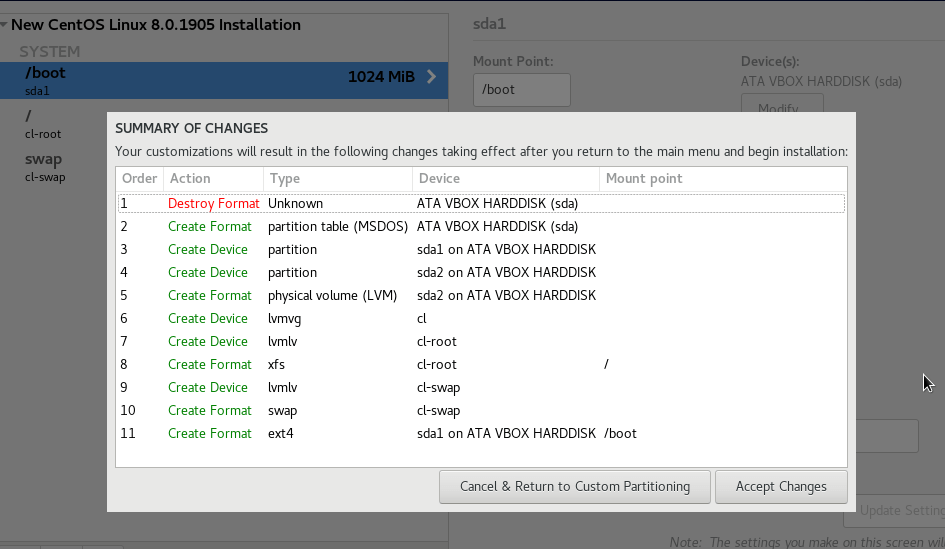Select row 3 Create Device sda1 partition
Screen dimensions: 945x549
coord(482,249)
